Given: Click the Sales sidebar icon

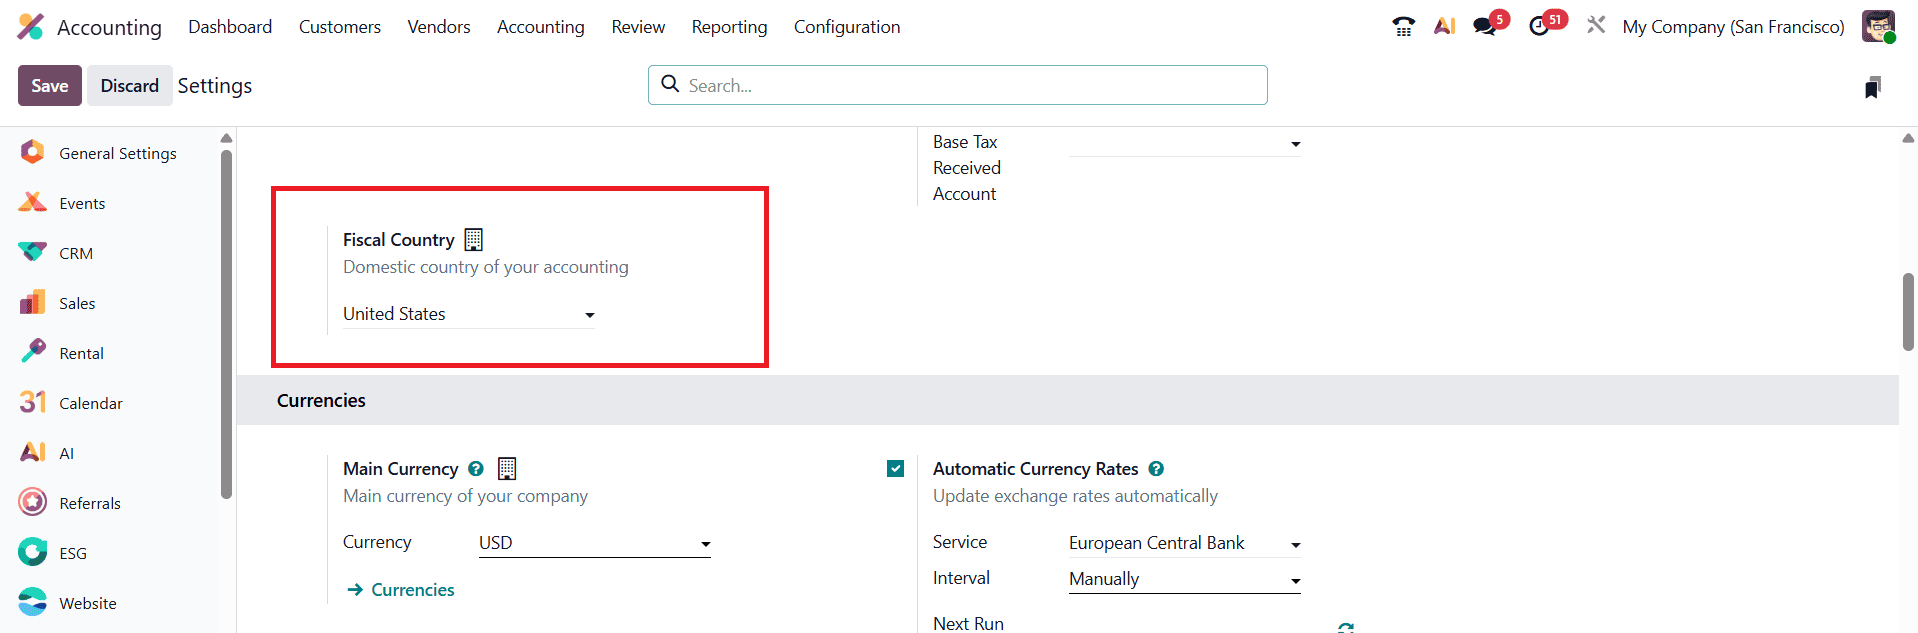Looking at the screenshot, I should point(32,302).
